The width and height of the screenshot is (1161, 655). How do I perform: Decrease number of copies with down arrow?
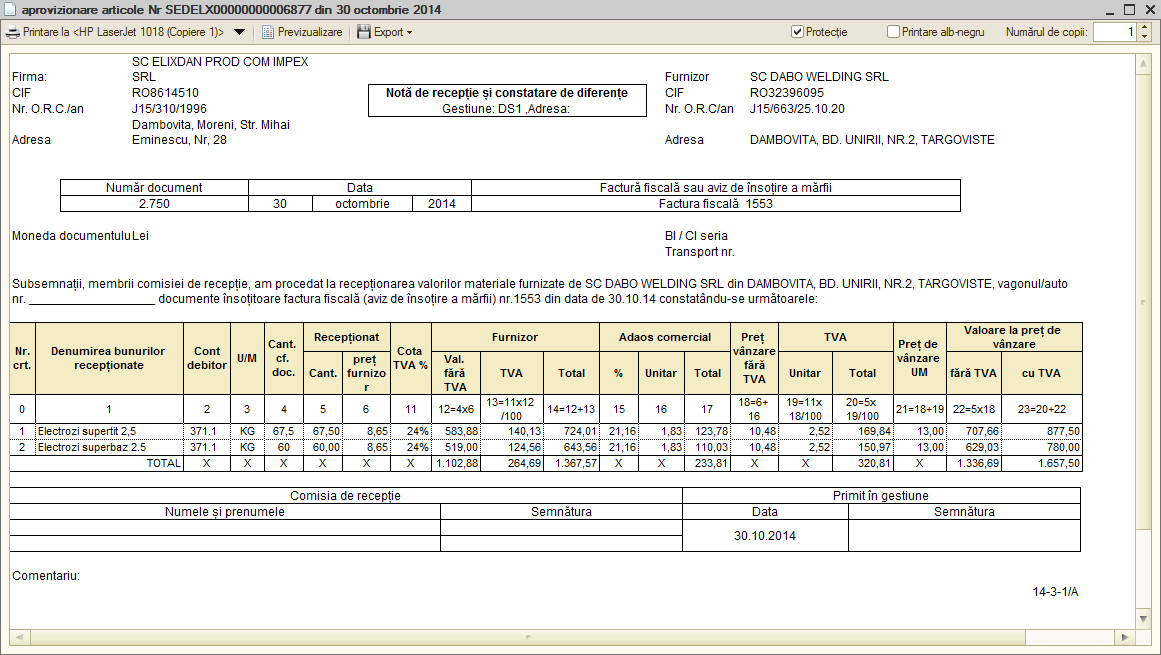(x=1145, y=36)
